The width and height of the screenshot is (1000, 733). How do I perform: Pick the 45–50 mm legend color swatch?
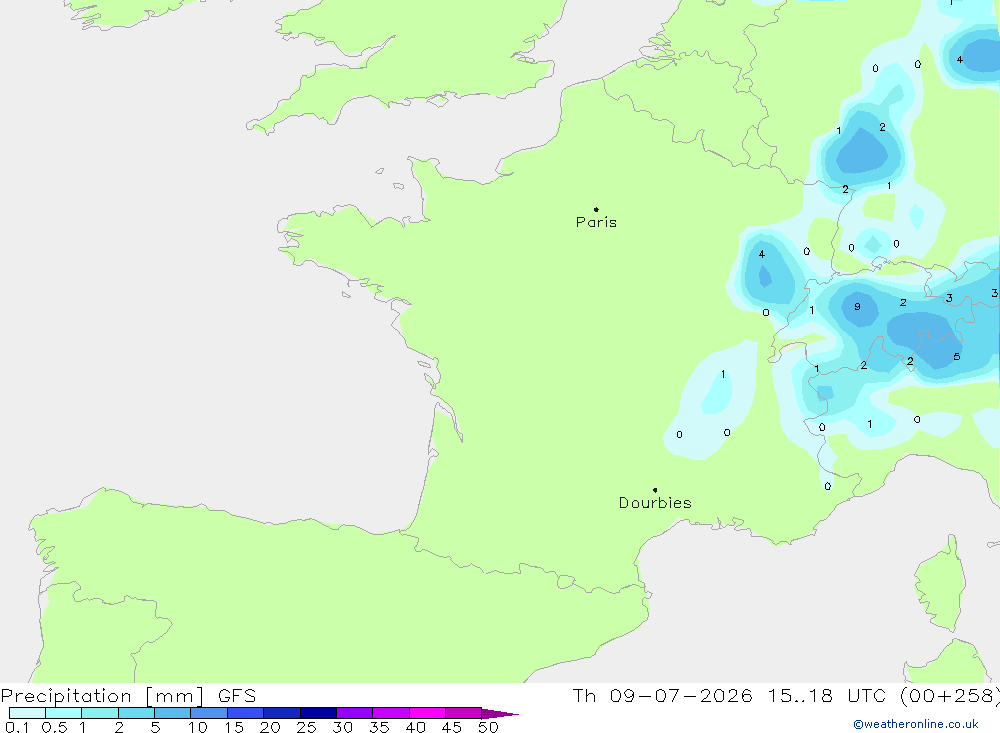click(464, 713)
